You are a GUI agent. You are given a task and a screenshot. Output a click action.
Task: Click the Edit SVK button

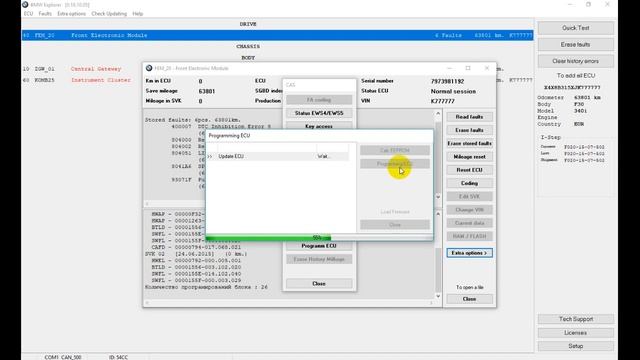[x=469, y=196]
